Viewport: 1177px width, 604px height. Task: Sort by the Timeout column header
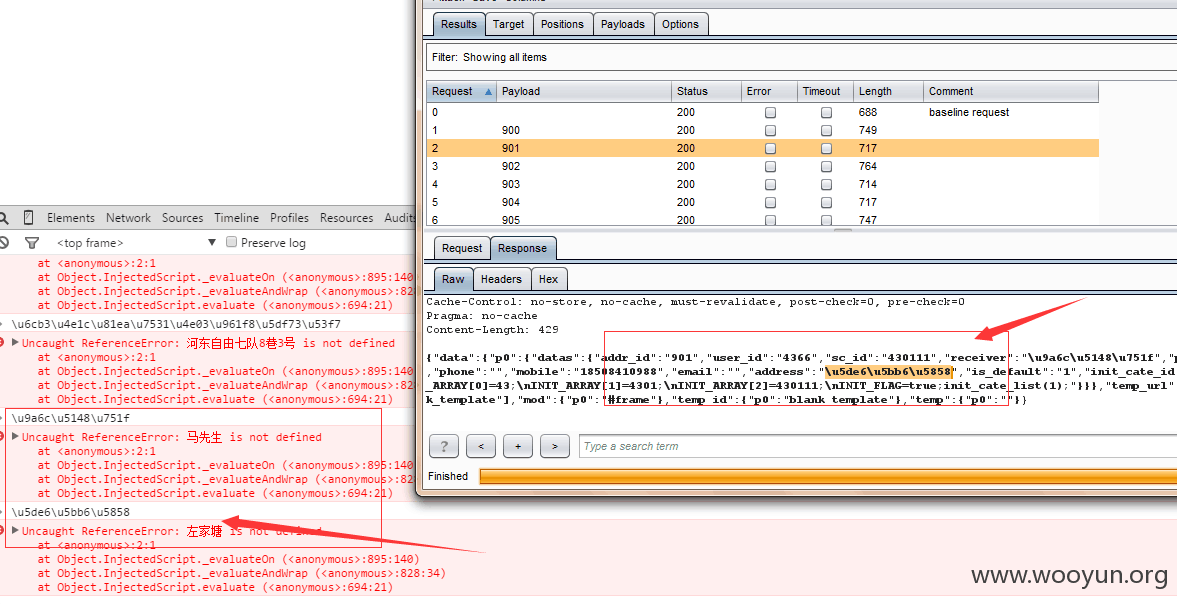coord(825,92)
